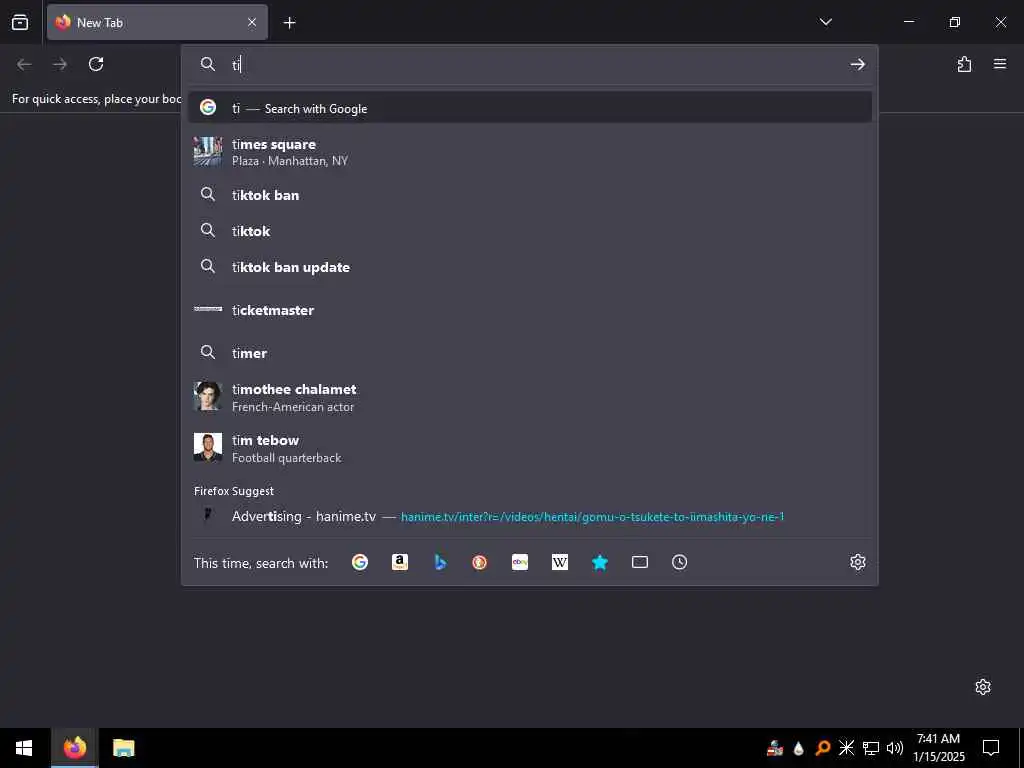Viewport: 1024px width, 768px height.
Task: Open network status tray icon
Action: (x=871, y=748)
